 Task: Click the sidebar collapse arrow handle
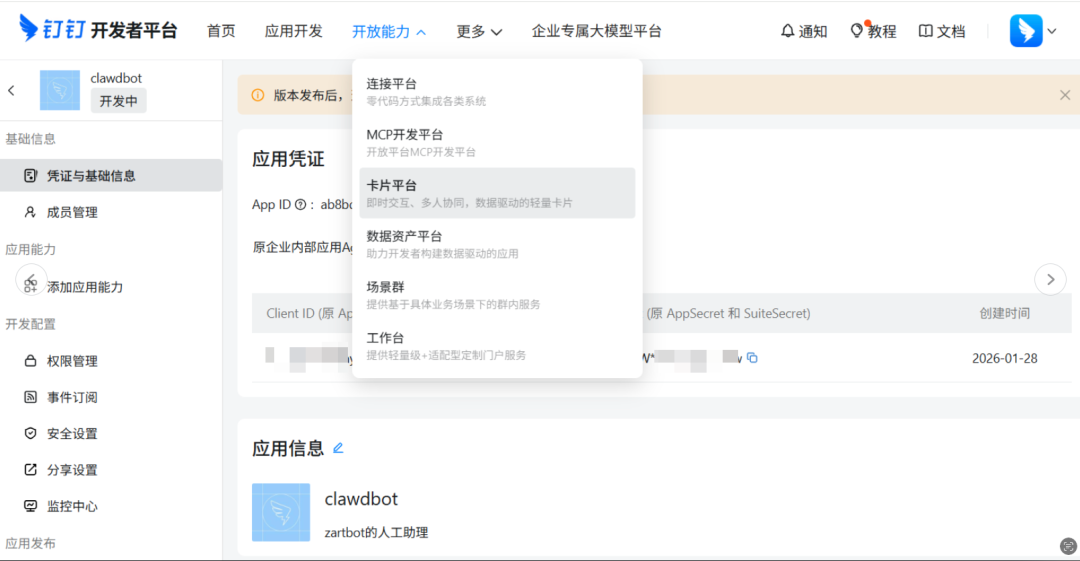30,280
